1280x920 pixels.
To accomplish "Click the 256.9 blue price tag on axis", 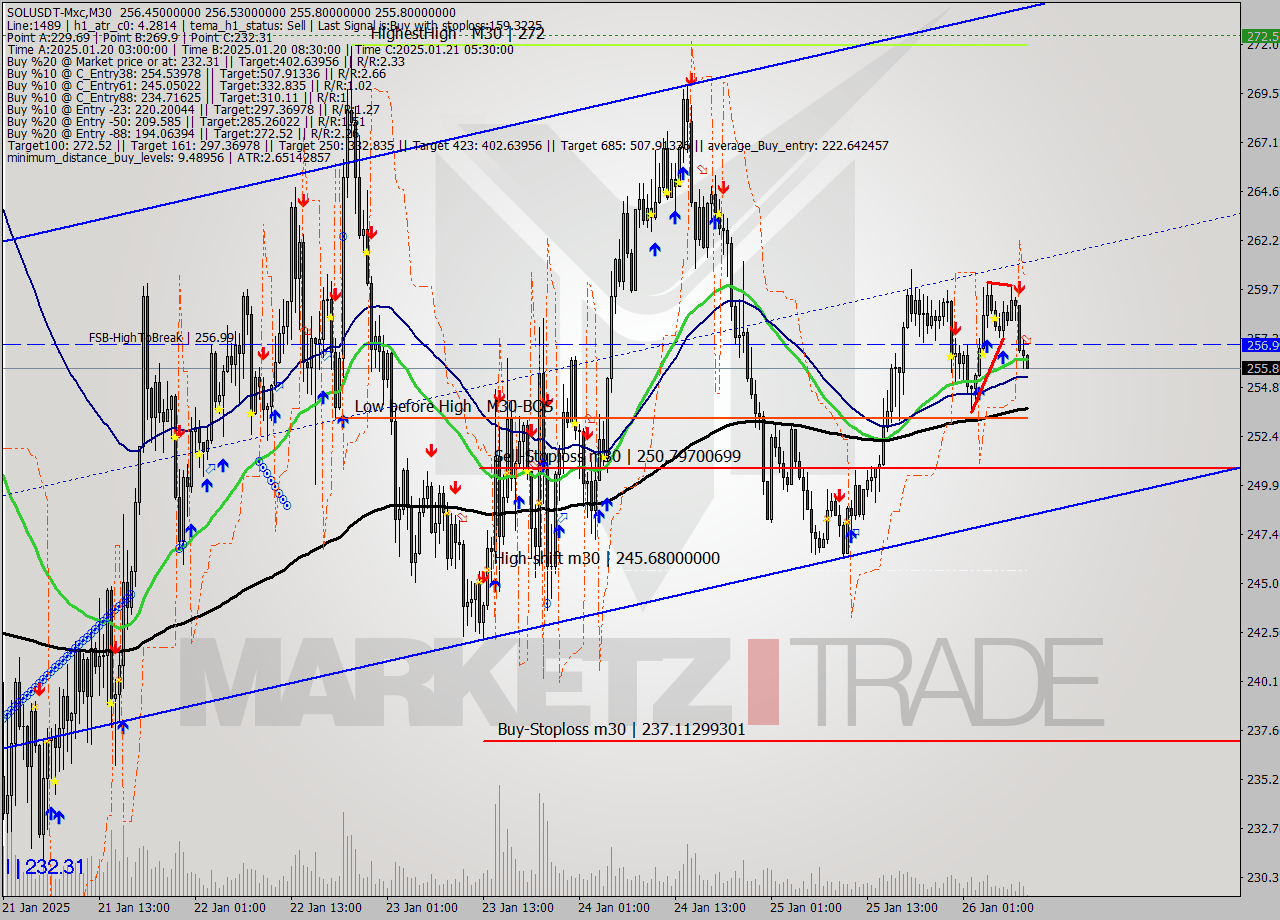I will 1261,344.
